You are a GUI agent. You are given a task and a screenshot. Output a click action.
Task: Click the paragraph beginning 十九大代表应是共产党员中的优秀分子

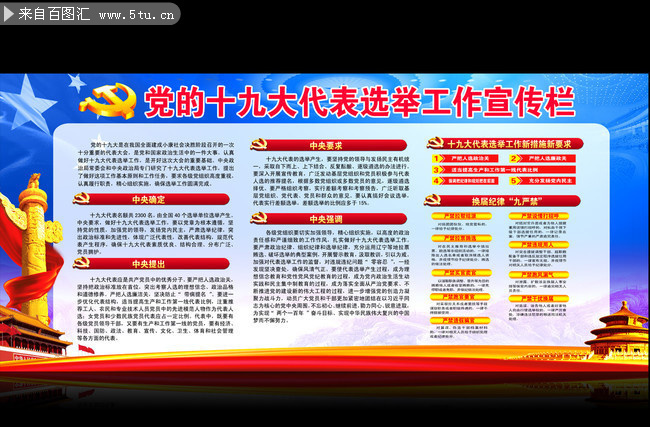pos(155,308)
